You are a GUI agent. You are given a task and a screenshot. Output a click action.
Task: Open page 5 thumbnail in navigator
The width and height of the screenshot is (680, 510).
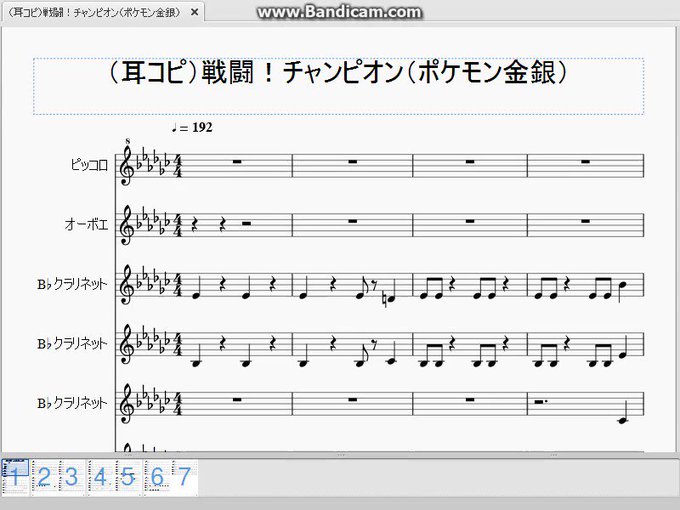coord(128,477)
